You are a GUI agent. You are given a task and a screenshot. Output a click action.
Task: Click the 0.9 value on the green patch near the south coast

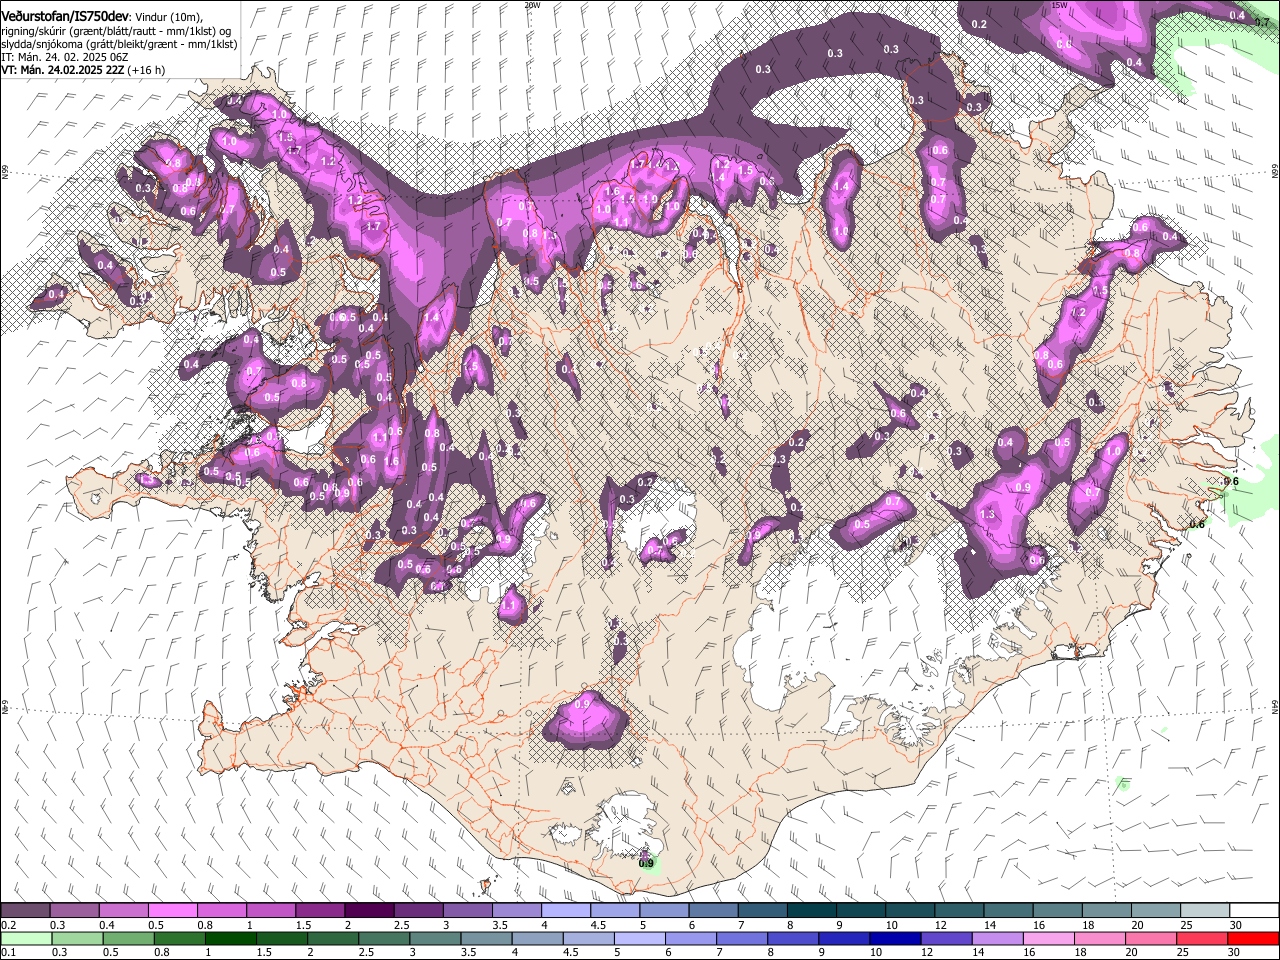646,863
